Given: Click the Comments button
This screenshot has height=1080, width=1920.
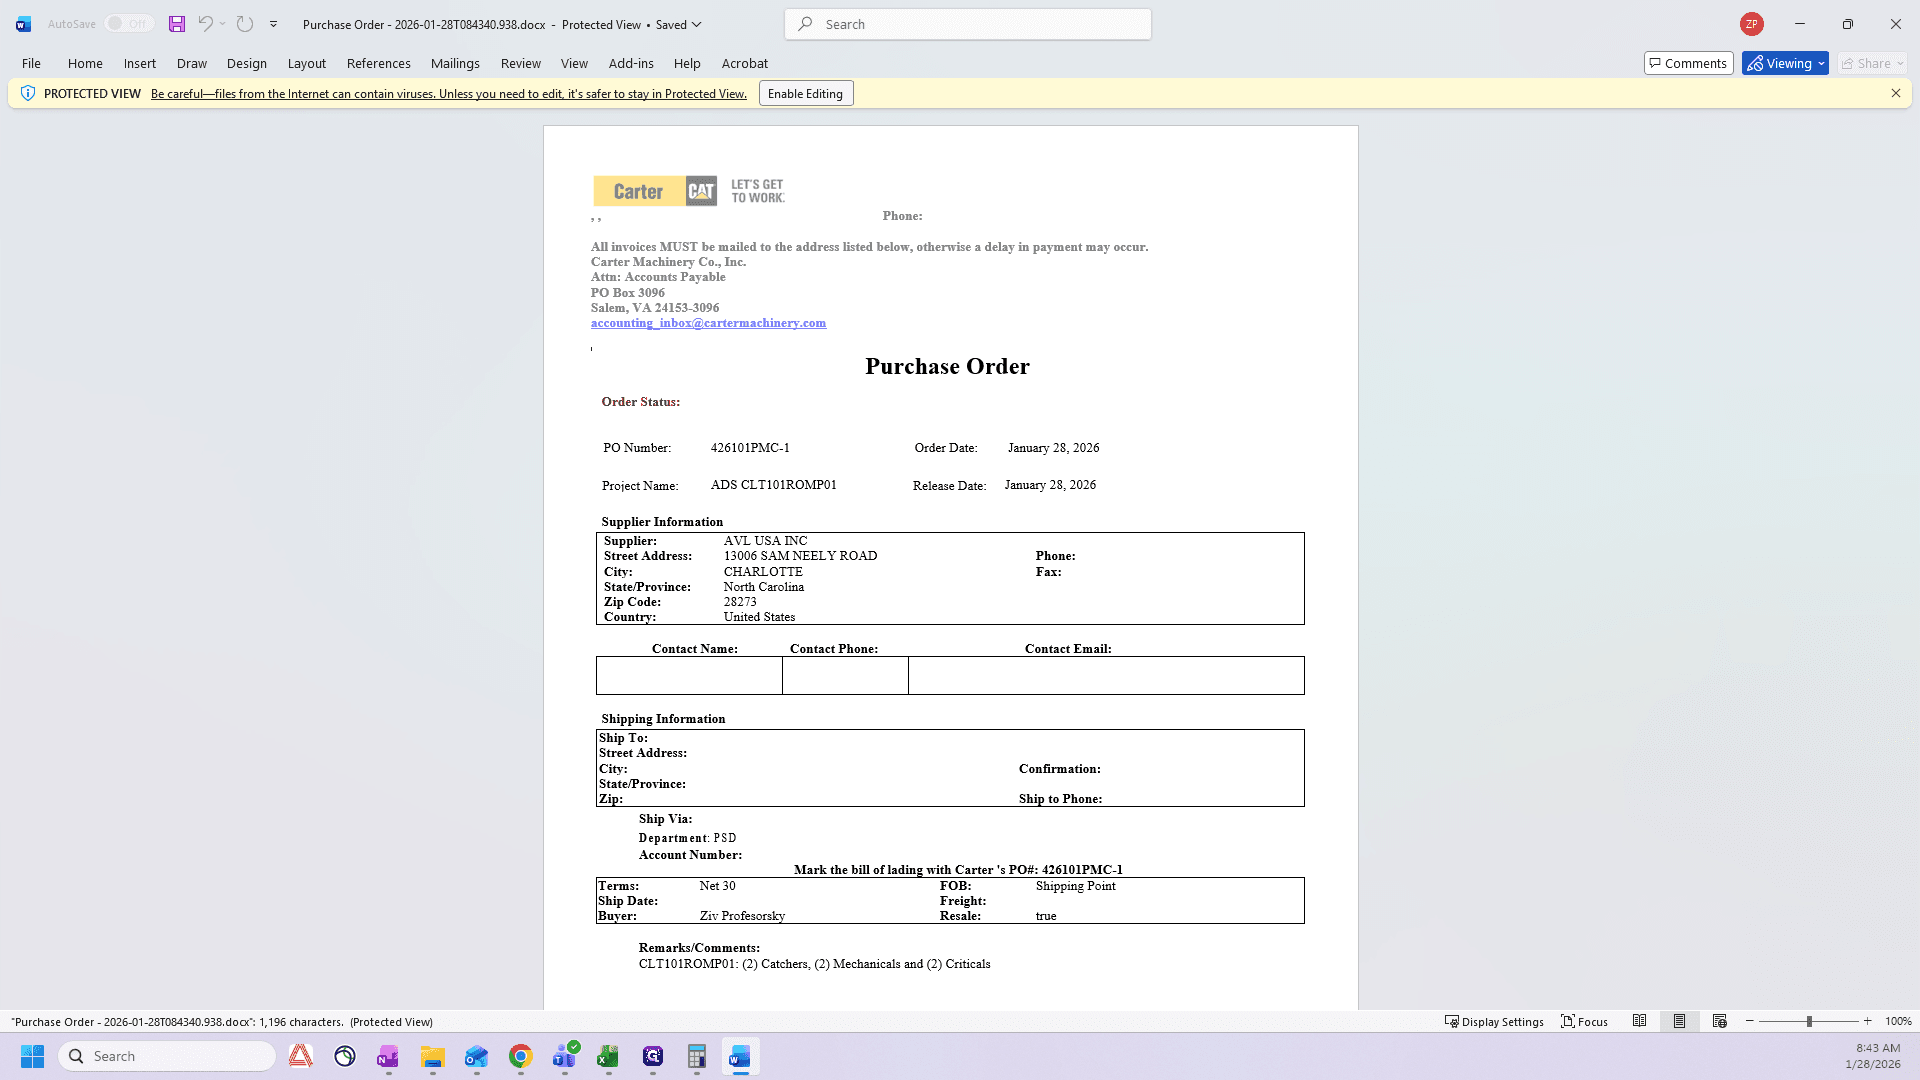Looking at the screenshot, I should (1688, 63).
